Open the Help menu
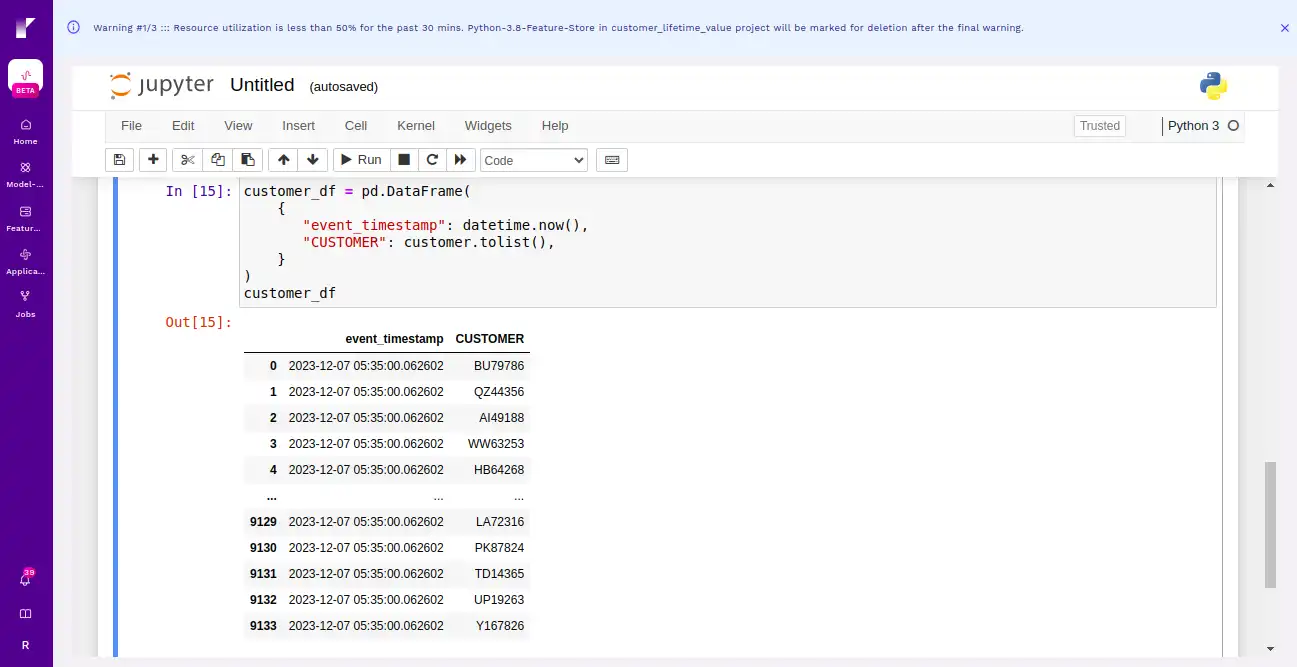Screen dimensions: 1297x667 click(x=555, y=126)
